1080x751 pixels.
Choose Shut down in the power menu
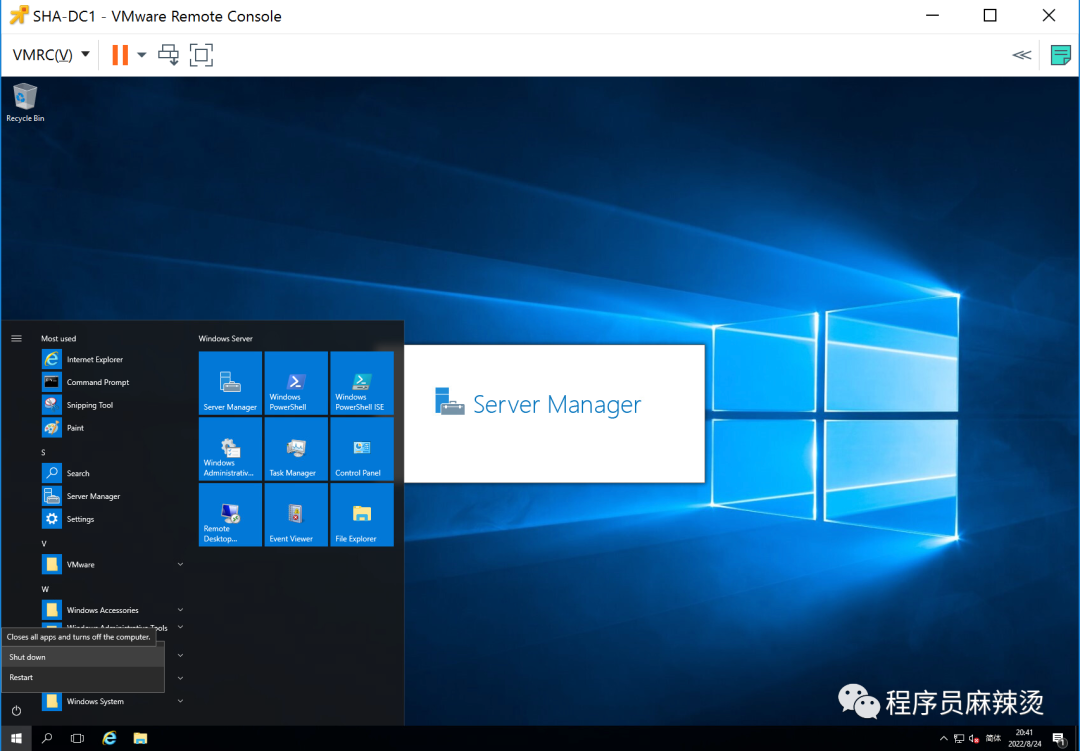tap(83, 657)
